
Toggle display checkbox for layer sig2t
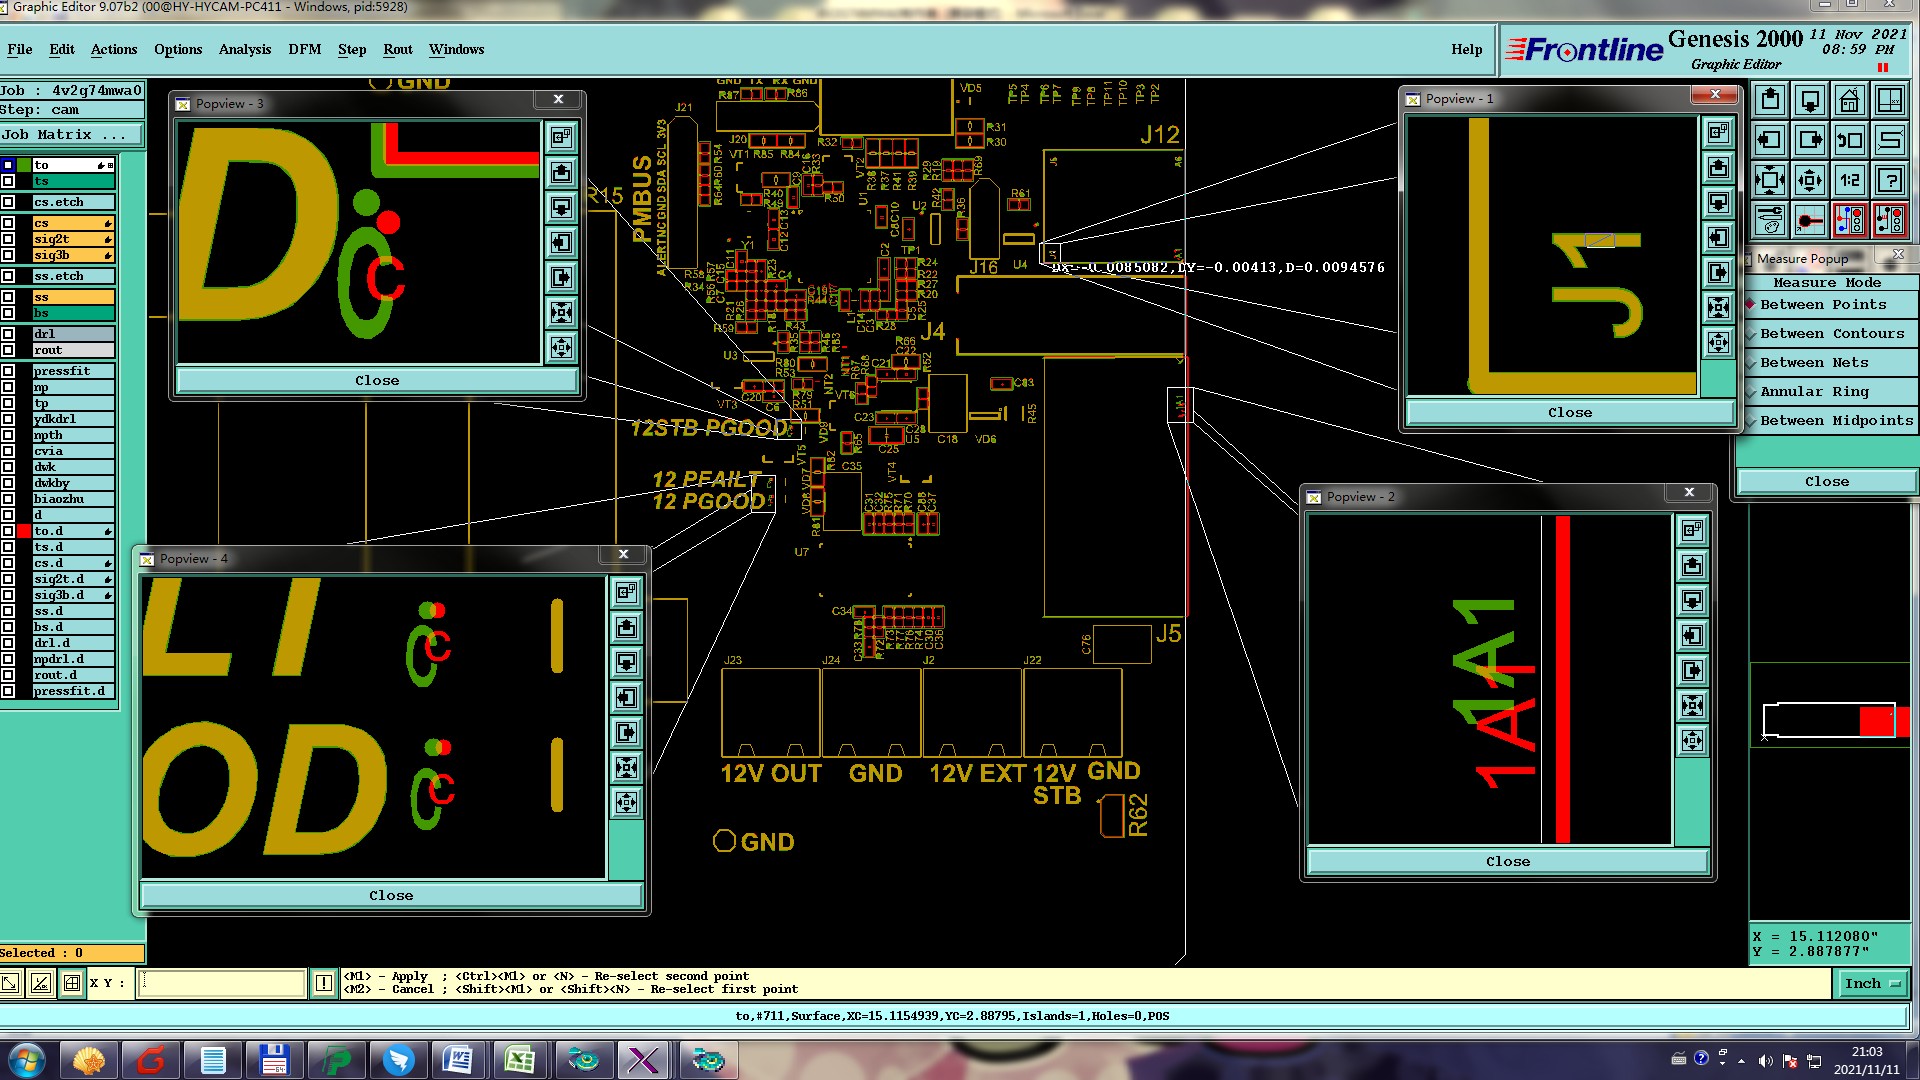(8, 239)
